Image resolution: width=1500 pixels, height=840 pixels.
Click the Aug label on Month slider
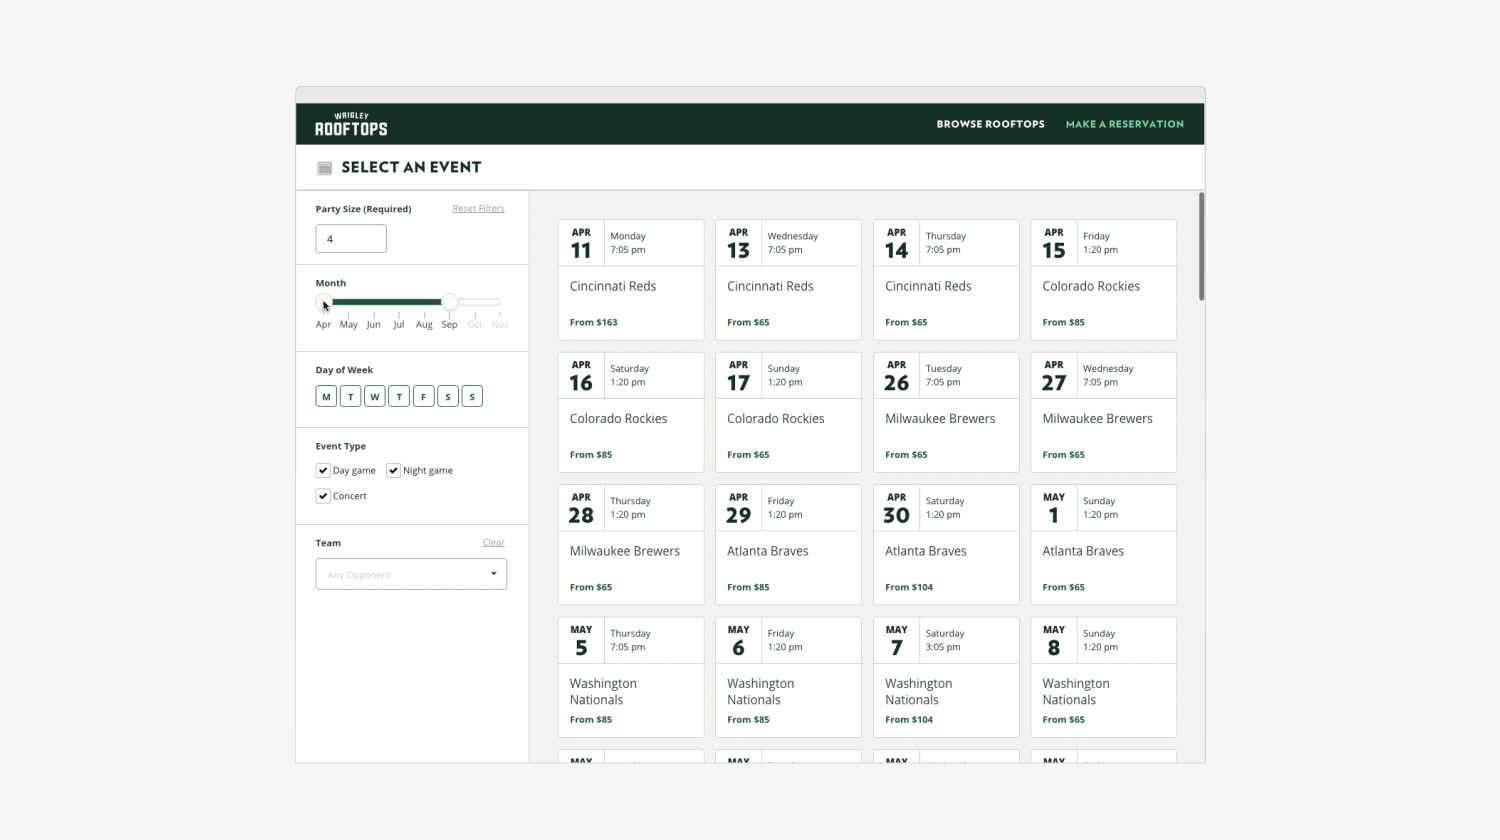tap(424, 325)
